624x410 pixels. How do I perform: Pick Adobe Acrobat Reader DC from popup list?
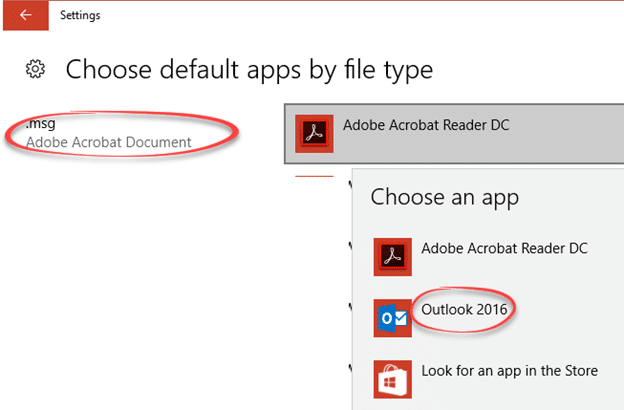[505, 247]
